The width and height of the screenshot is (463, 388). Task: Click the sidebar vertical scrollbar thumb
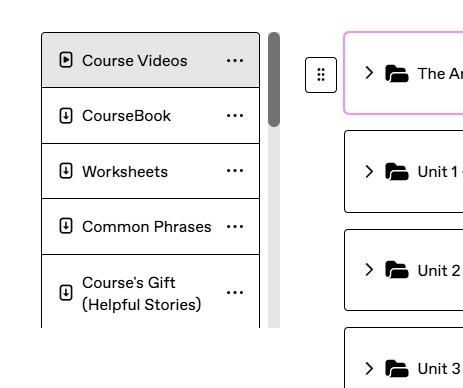pos(274,79)
